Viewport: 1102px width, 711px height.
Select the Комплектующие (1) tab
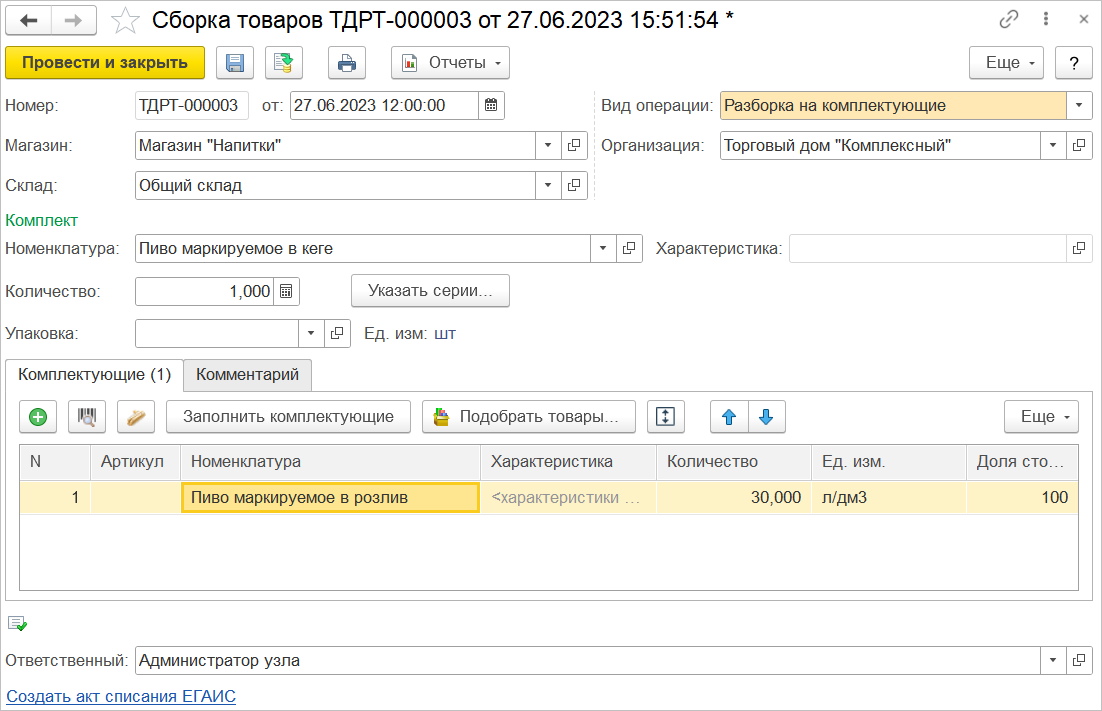95,375
